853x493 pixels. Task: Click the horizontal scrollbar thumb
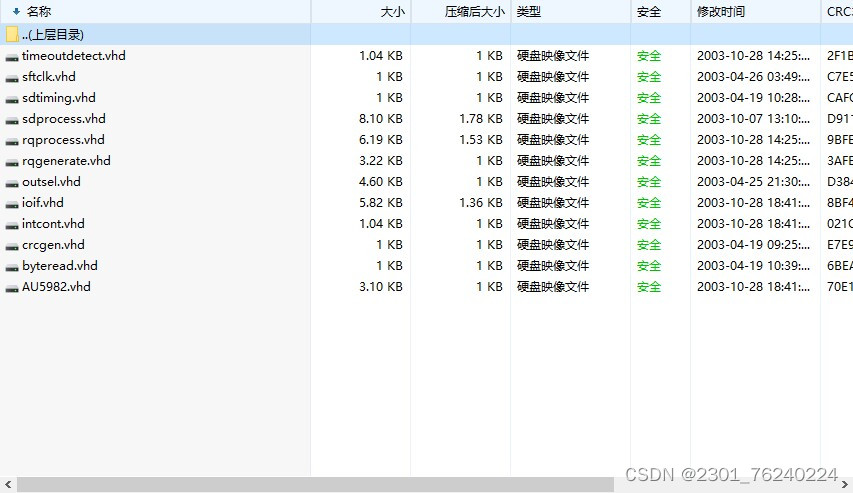tap(316, 484)
